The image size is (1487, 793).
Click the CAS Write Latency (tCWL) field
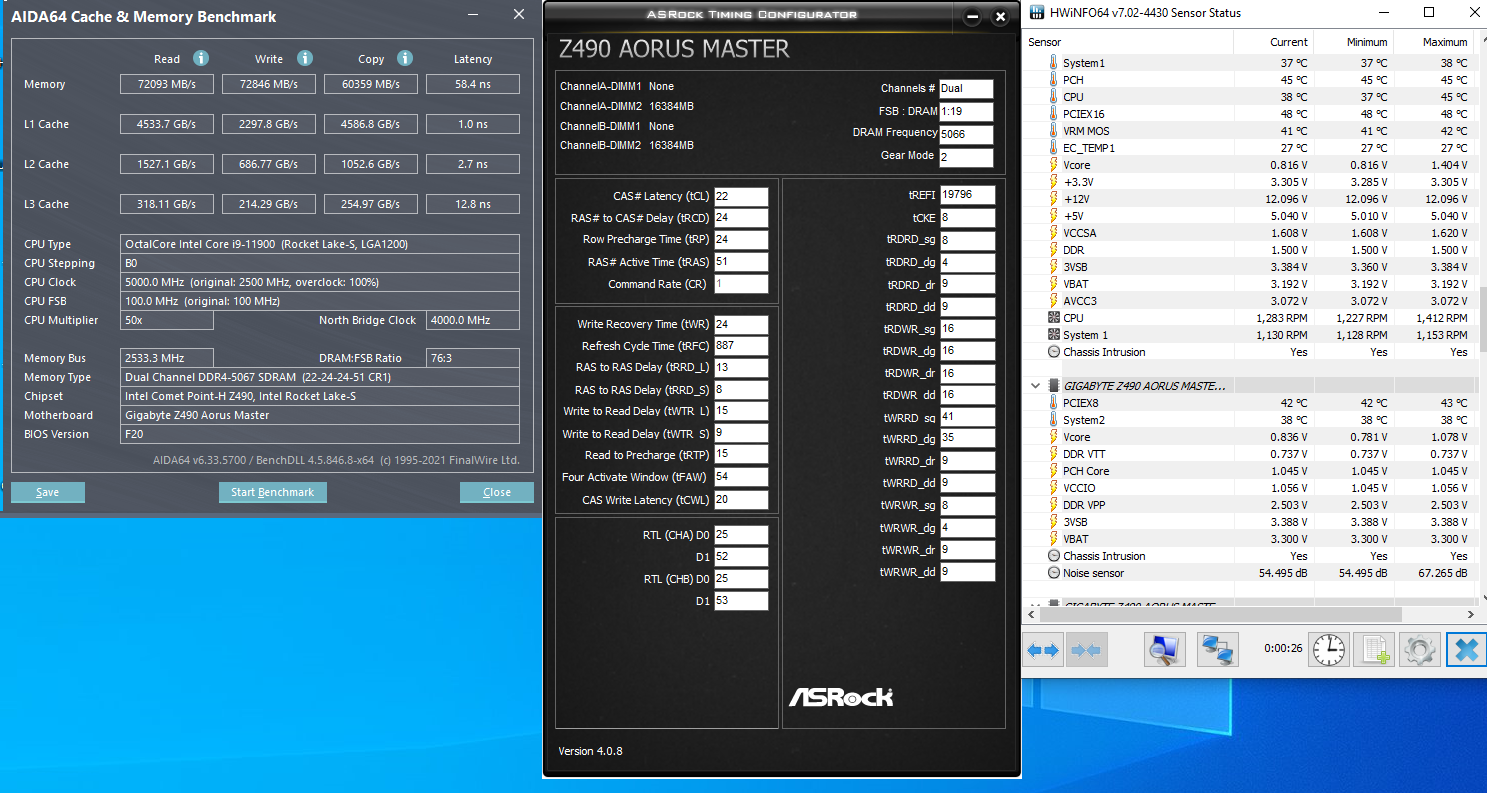[x=741, y=500]
